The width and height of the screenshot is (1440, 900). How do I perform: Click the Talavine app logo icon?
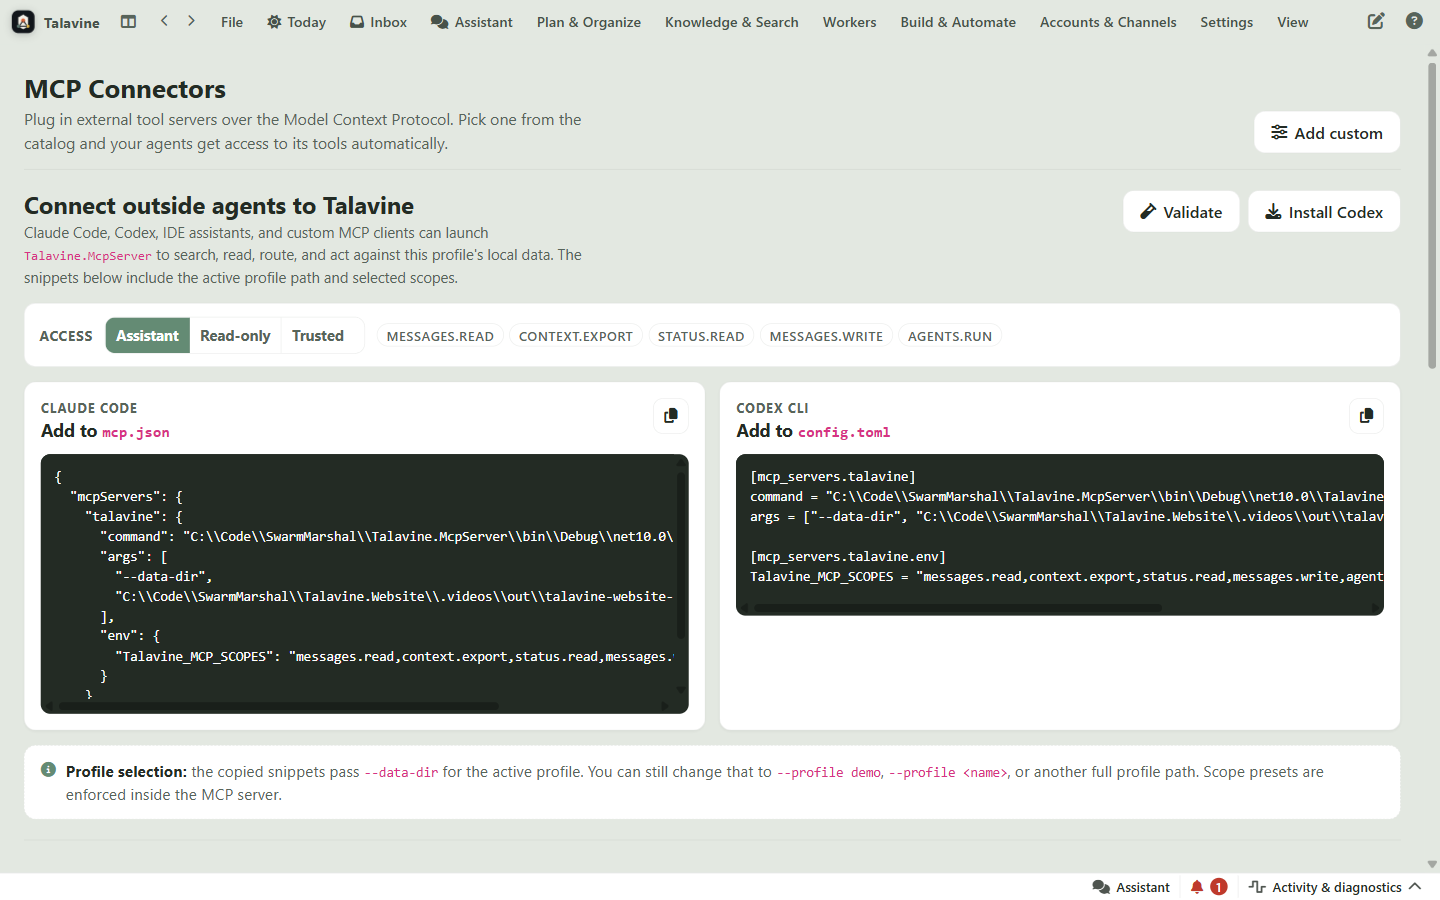pos(23,22)
